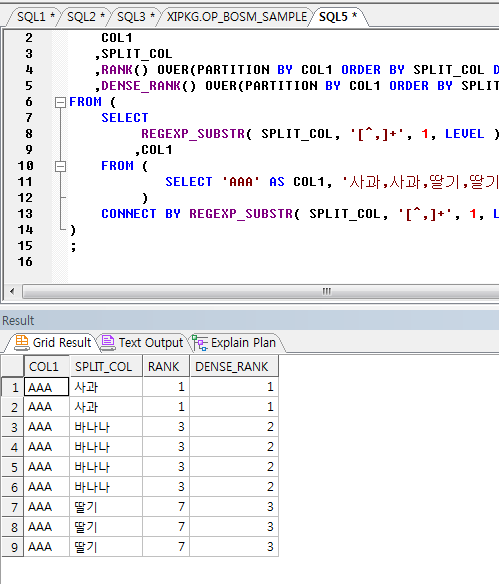Select grid row header 2
The width and height of the screenshot is (499, 584).
pyautogui.click(x=13, y=407)
